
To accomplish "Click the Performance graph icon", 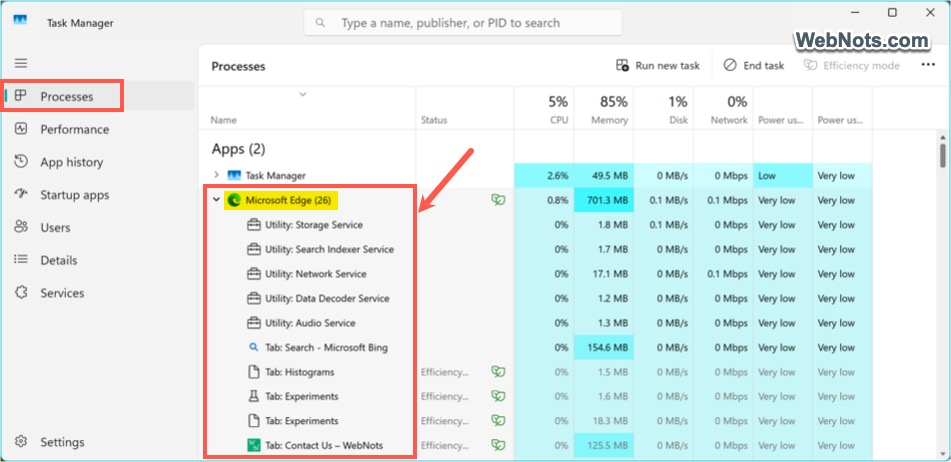I will [21, 129].
